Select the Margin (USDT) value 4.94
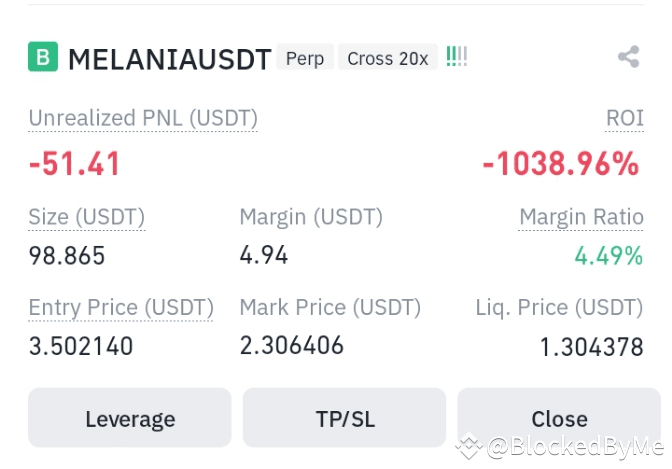672x469 pixels. coord(264,255)
